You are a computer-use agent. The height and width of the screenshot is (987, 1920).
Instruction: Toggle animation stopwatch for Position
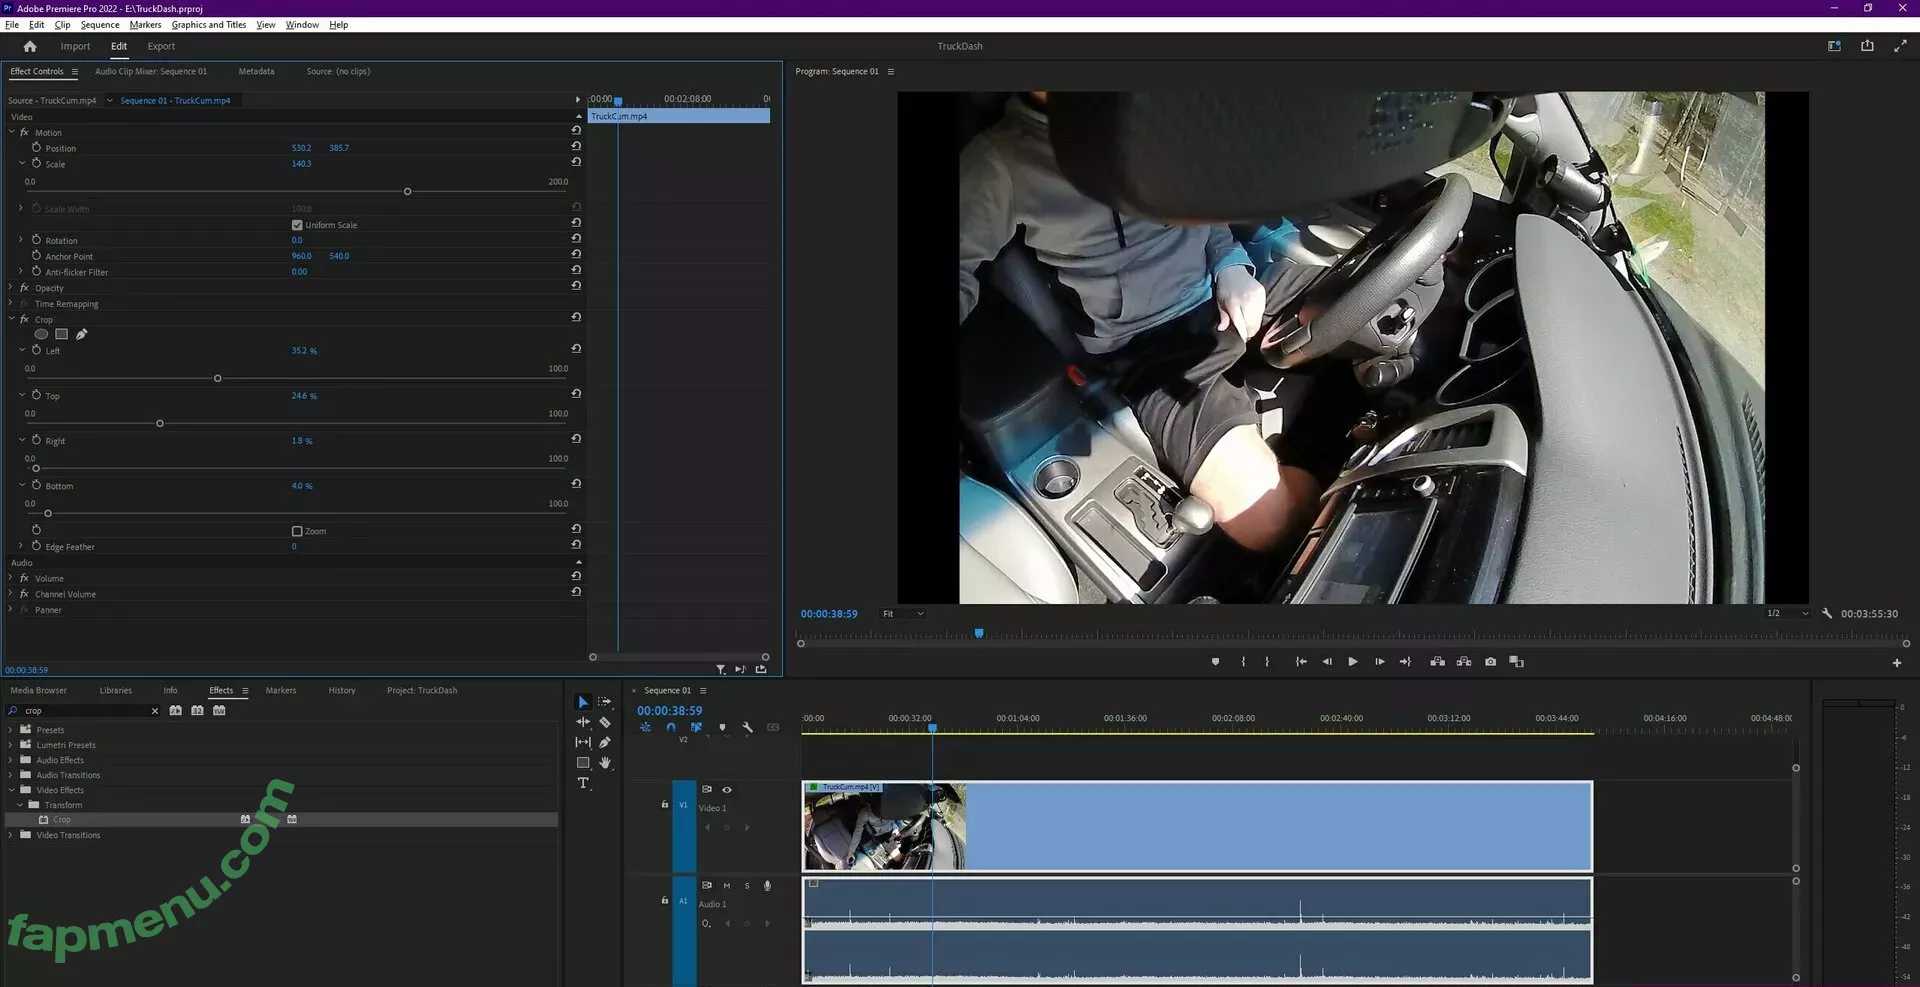pyautogui.click(x=37, y=147)
